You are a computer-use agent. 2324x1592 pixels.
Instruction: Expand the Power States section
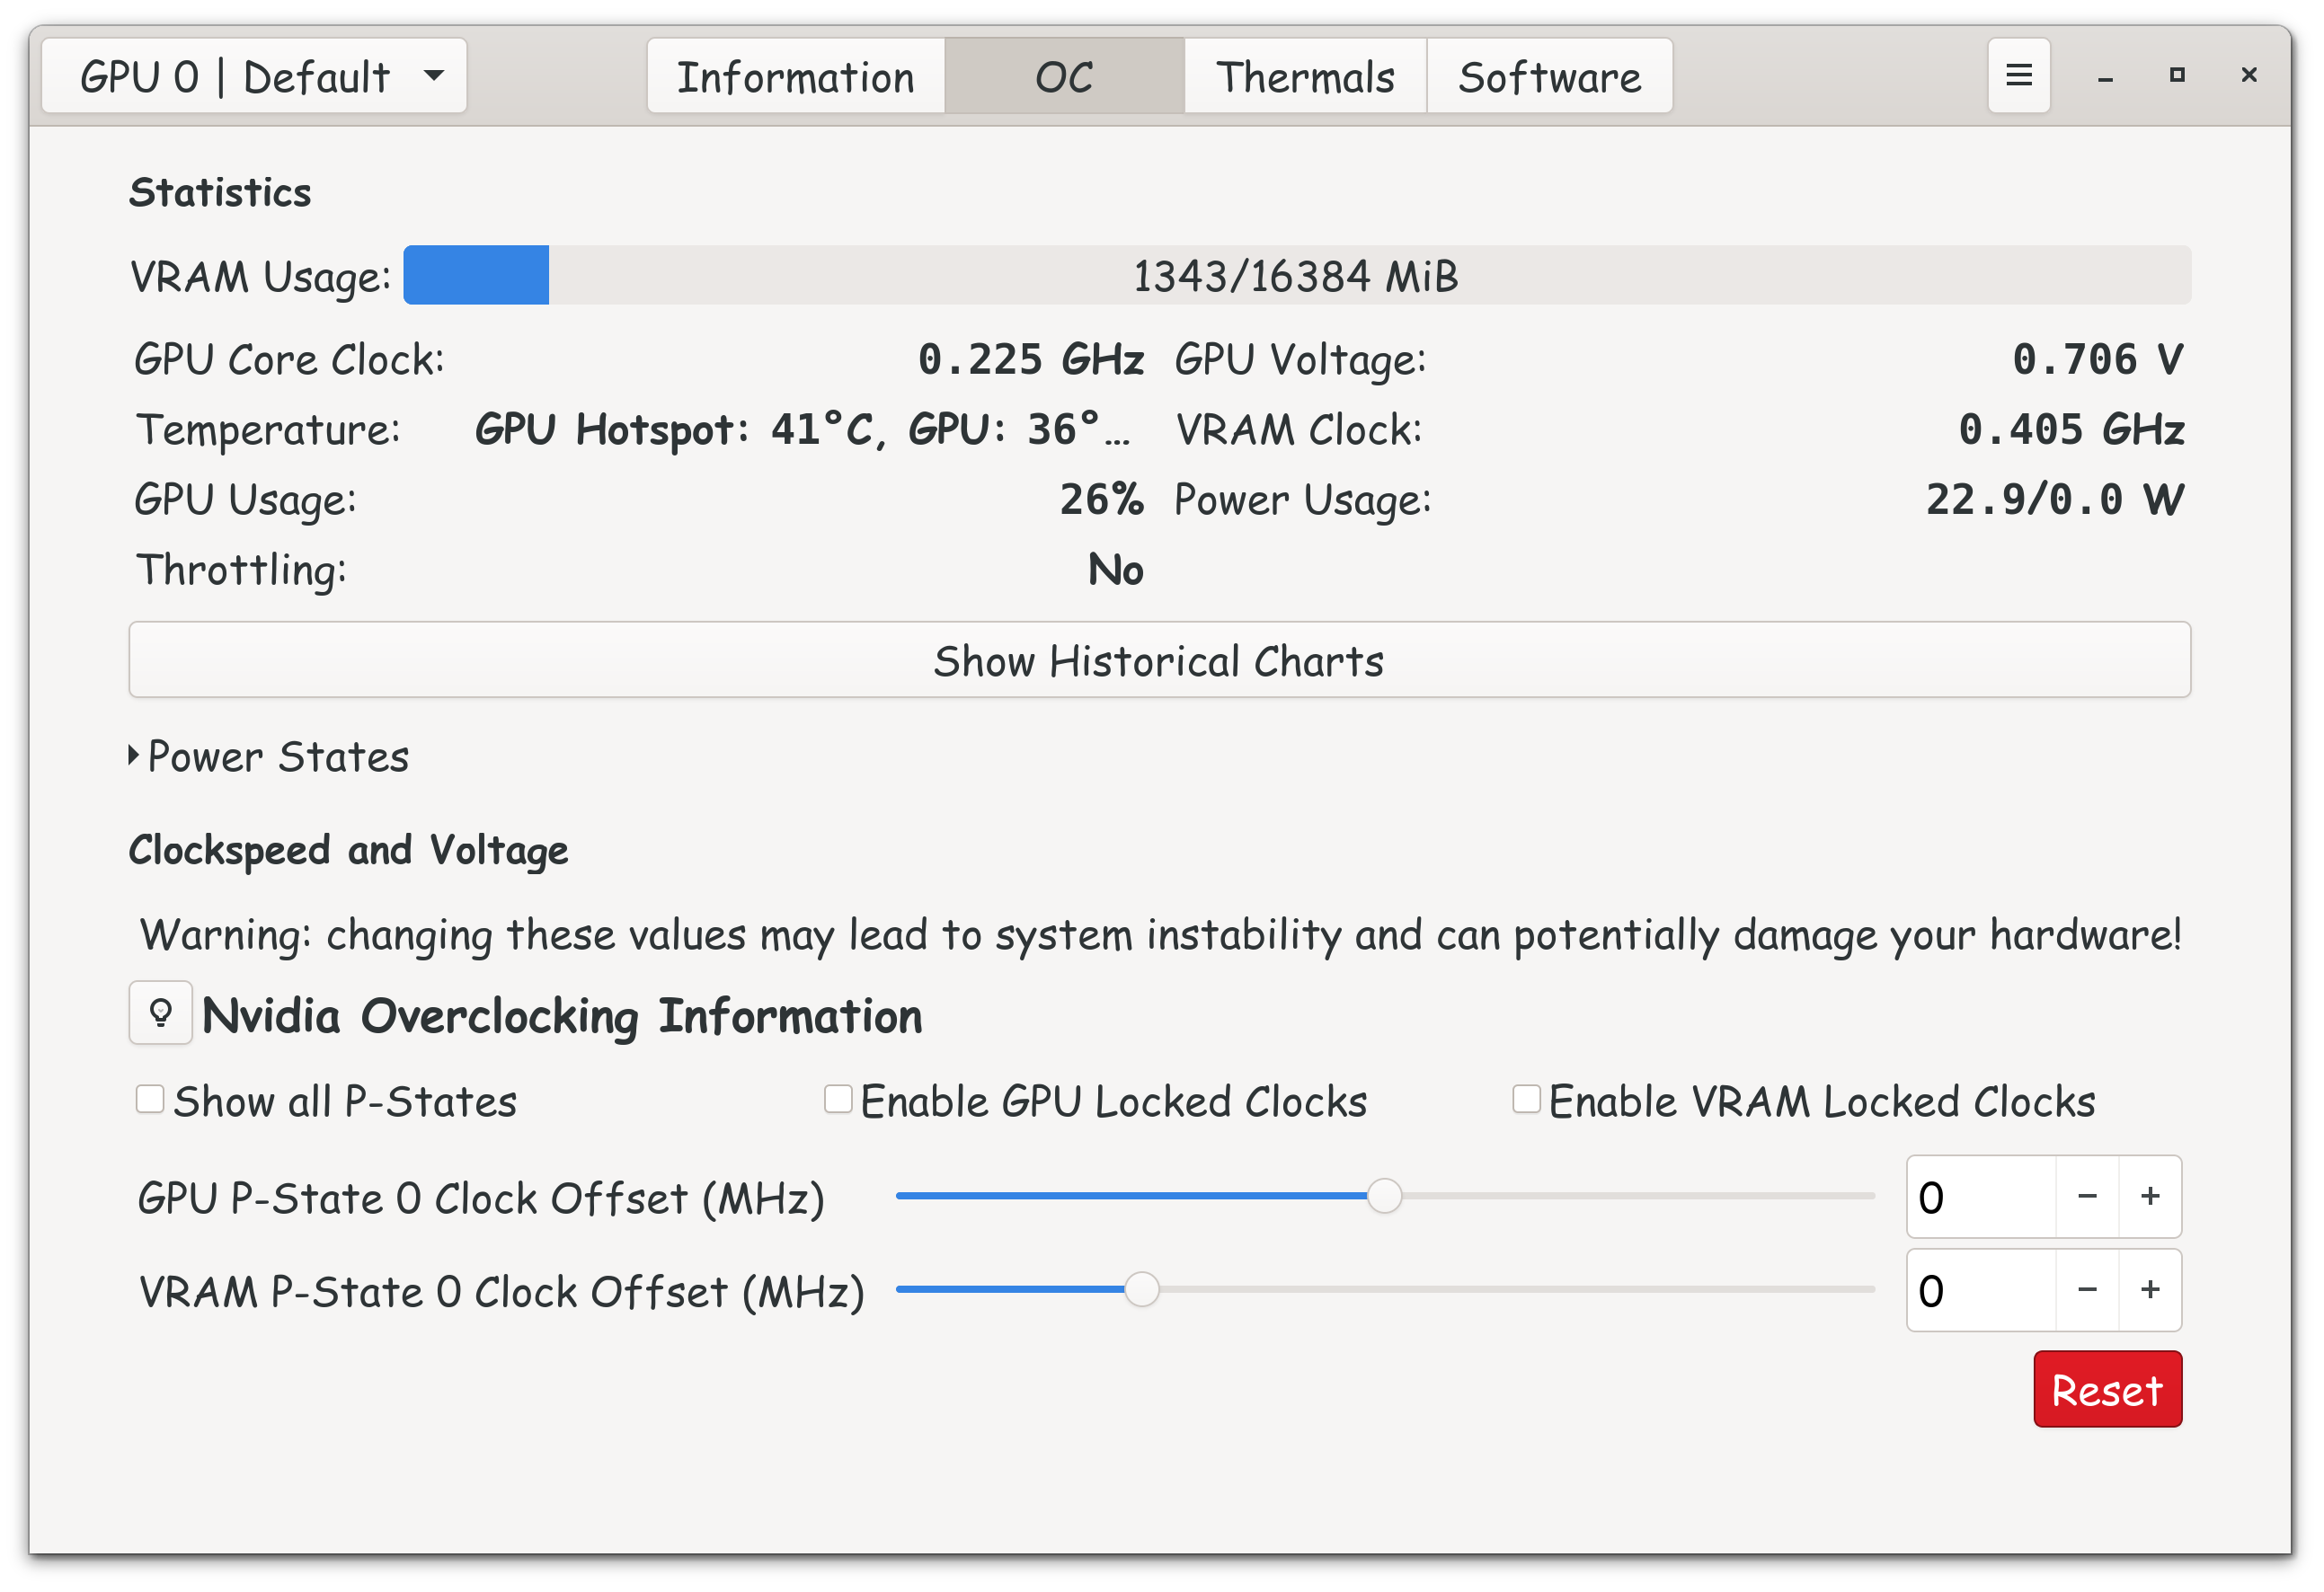click(270, 757)
